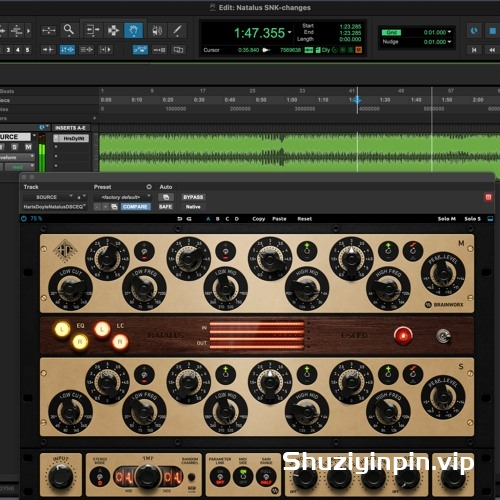Toggle the EQ R yellow lamp button
The width and height of the screenshot is (500, 500).
tap(80, 342)
